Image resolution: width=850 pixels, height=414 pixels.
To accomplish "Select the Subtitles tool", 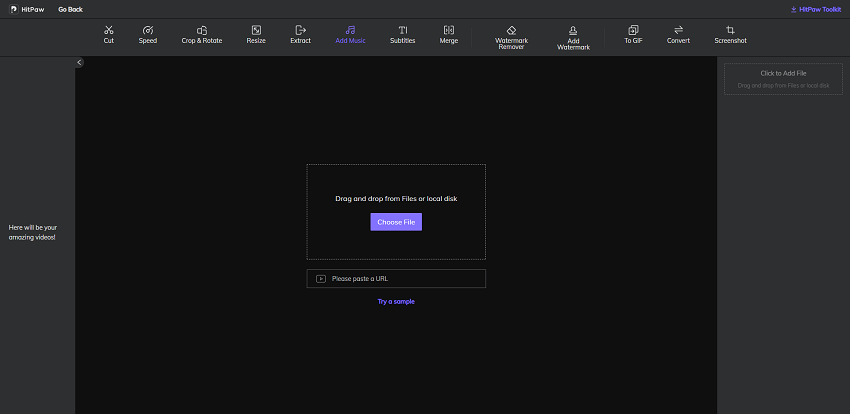I will (402, 35).
